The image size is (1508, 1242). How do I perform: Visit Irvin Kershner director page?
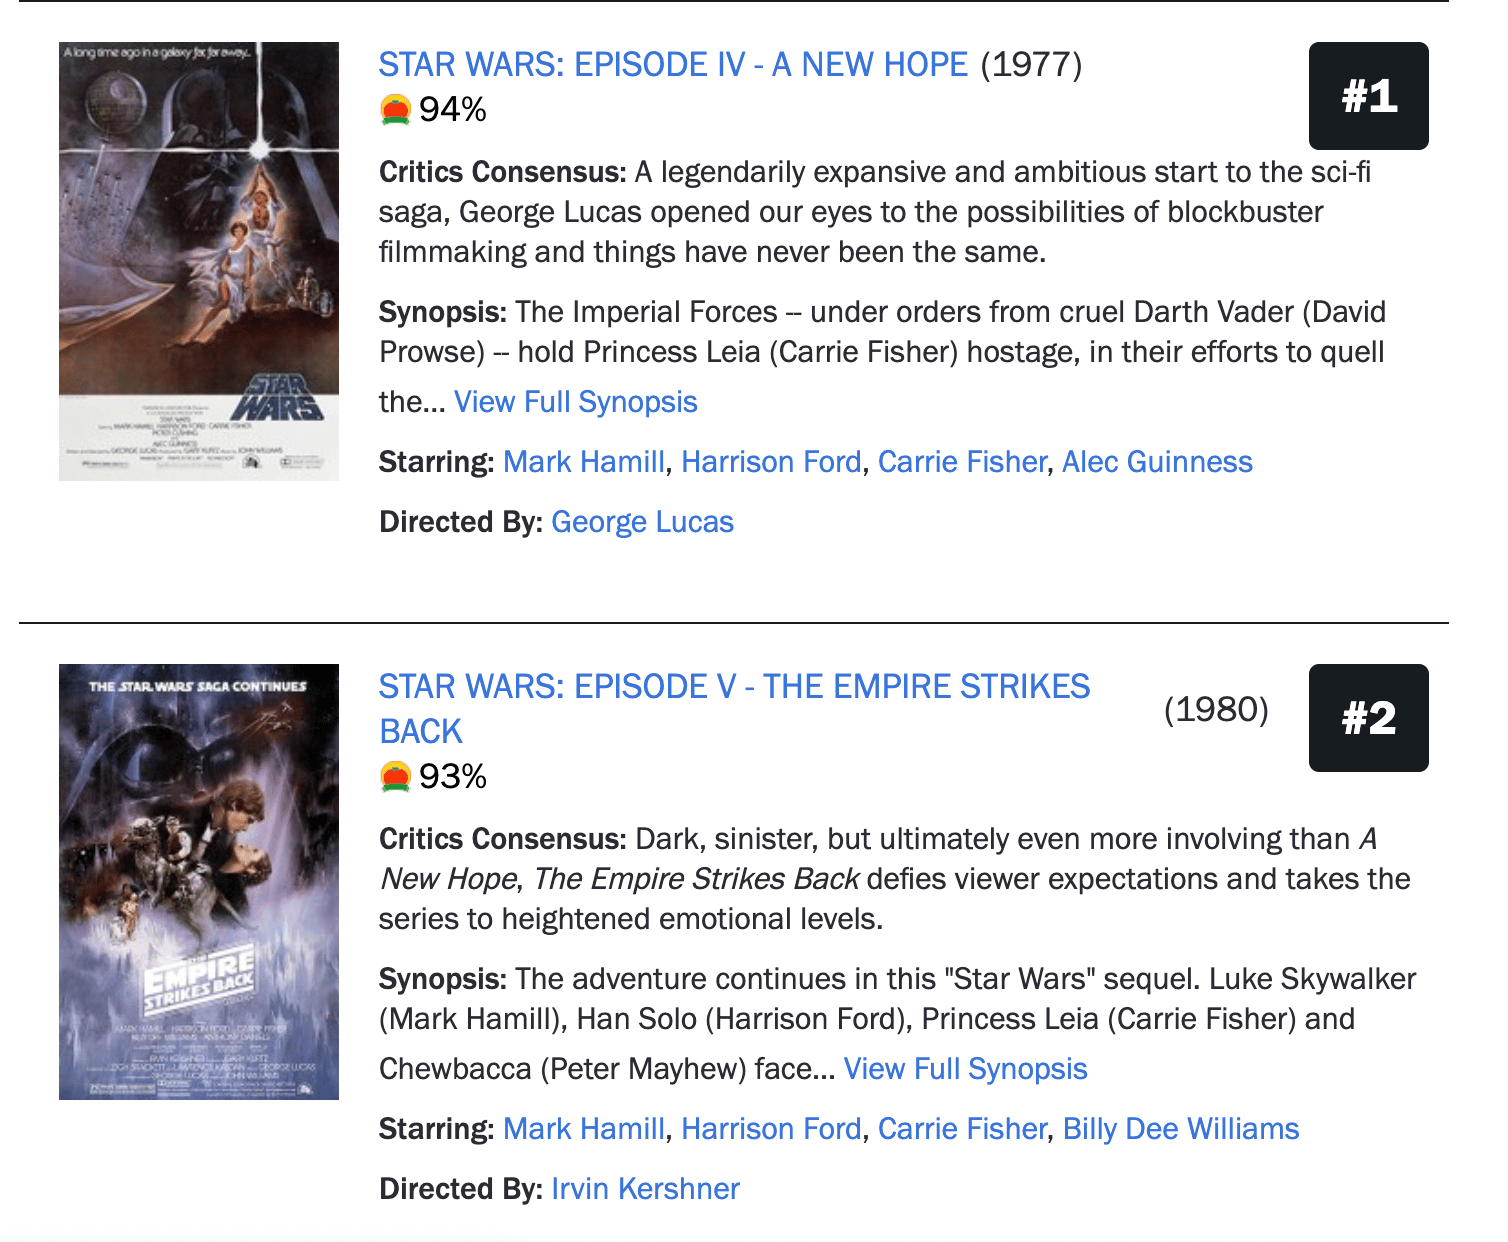point(645,1189)
